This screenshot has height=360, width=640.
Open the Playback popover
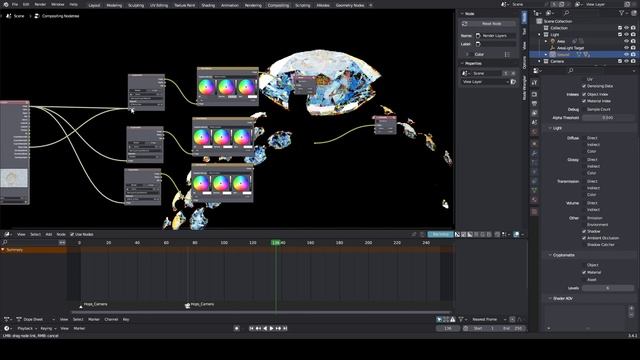click(x=26, y=328)
